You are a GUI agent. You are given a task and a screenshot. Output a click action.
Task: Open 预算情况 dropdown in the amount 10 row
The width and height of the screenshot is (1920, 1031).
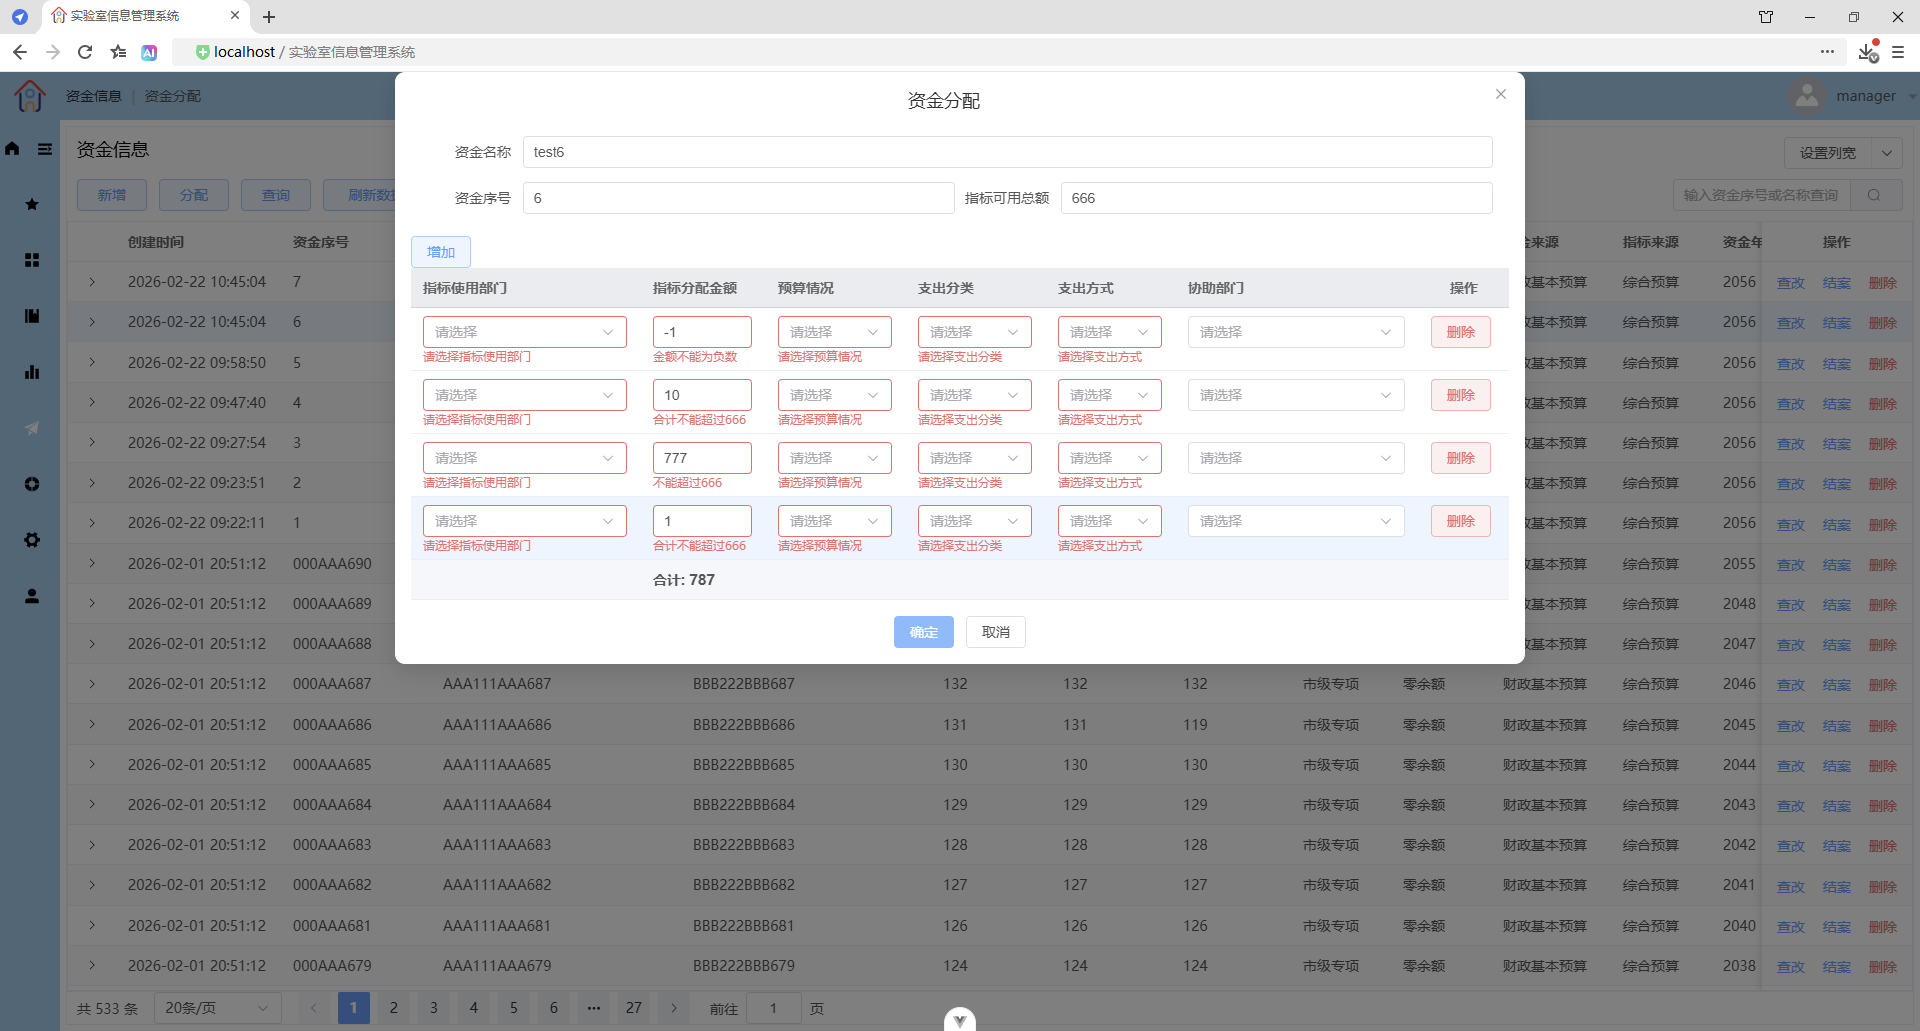click(835, 395)
